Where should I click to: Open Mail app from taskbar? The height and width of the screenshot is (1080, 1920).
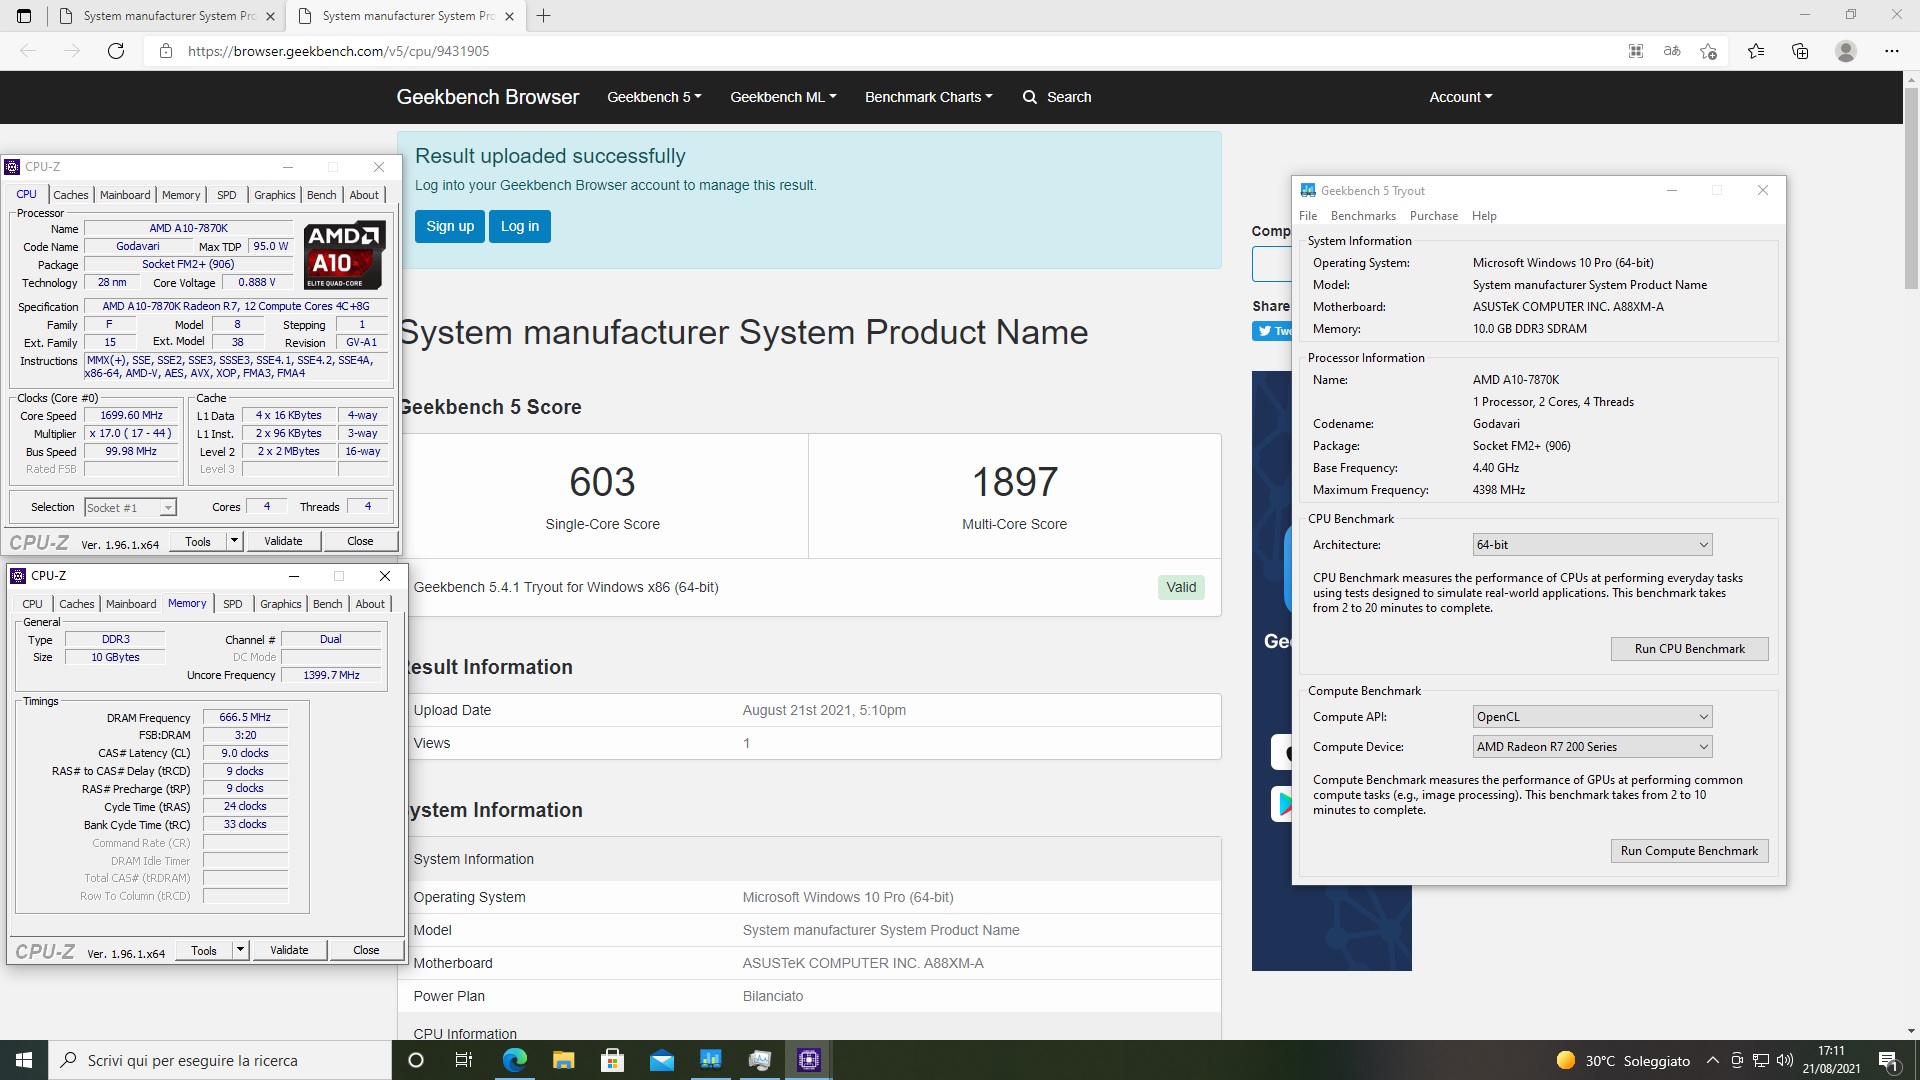click(661, 1060)
